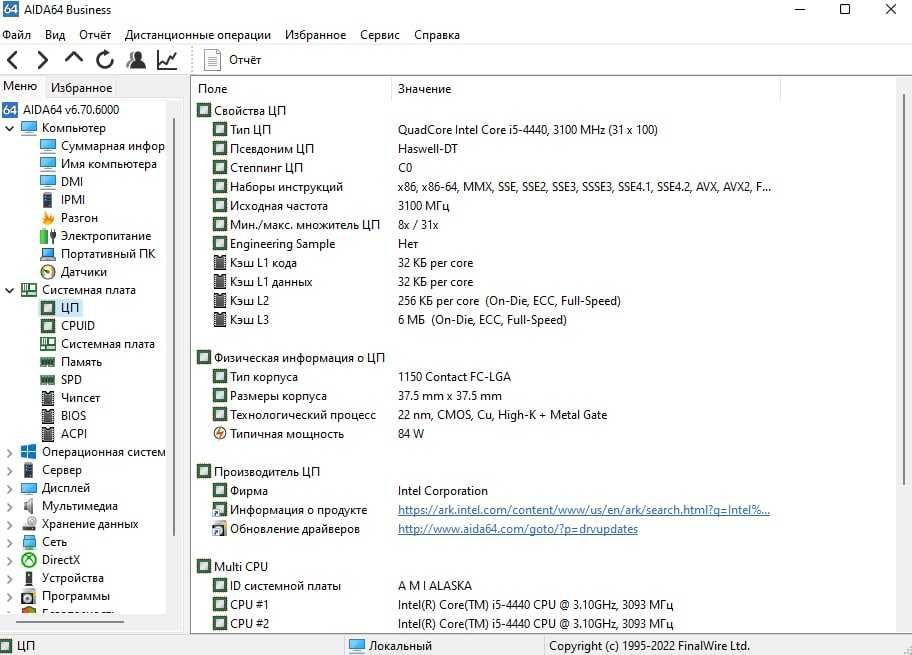Expand the Операционная система node arrow
Screen dimensions: 912x655
tap(9, 453)
